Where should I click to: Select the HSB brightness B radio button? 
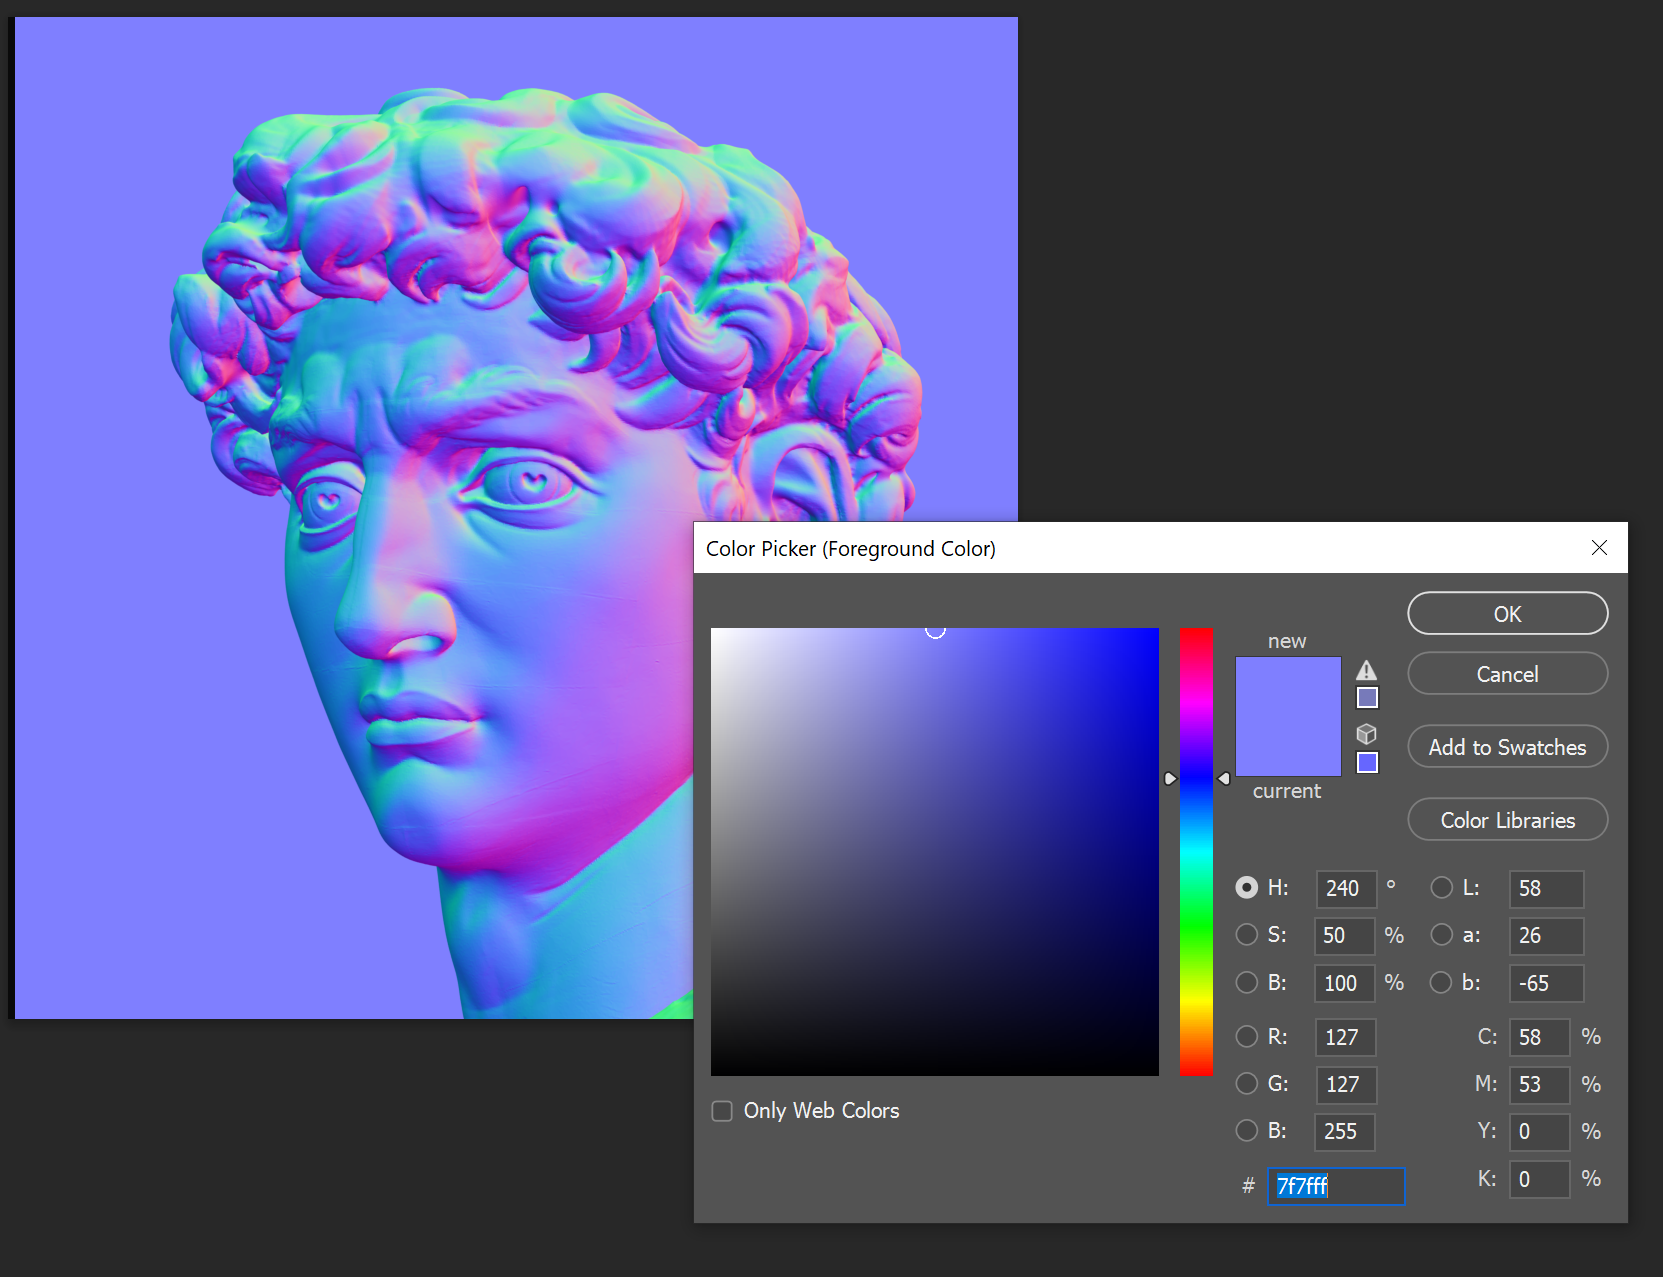[x=1247, y=982]
